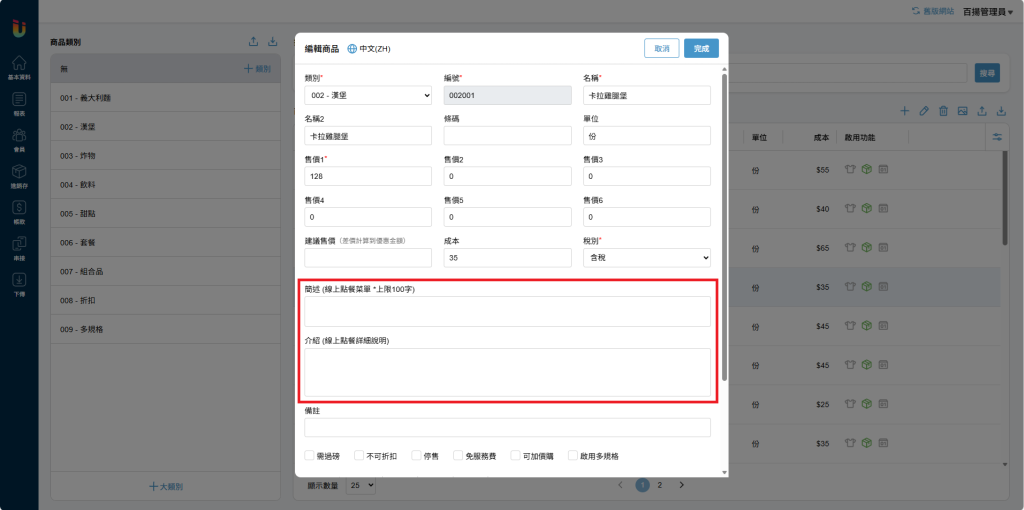Click the image icon in product toolbar
The height and width of the screenshot is (510, 1024).
[962, 111]
